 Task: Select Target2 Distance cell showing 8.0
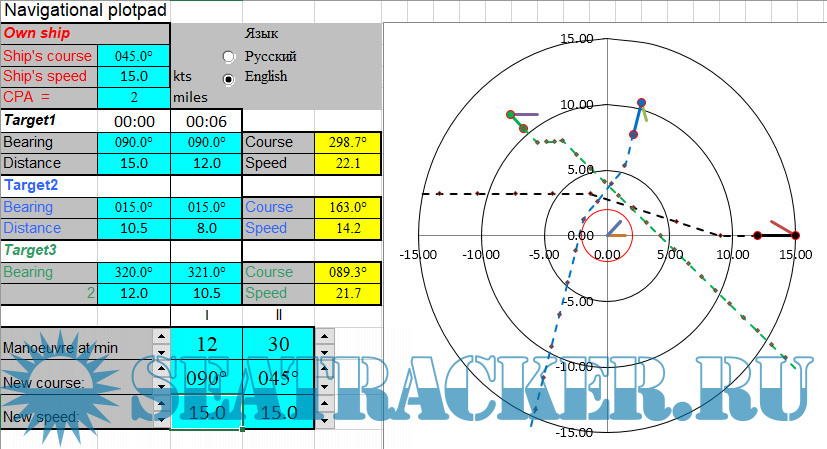(206, 228)
